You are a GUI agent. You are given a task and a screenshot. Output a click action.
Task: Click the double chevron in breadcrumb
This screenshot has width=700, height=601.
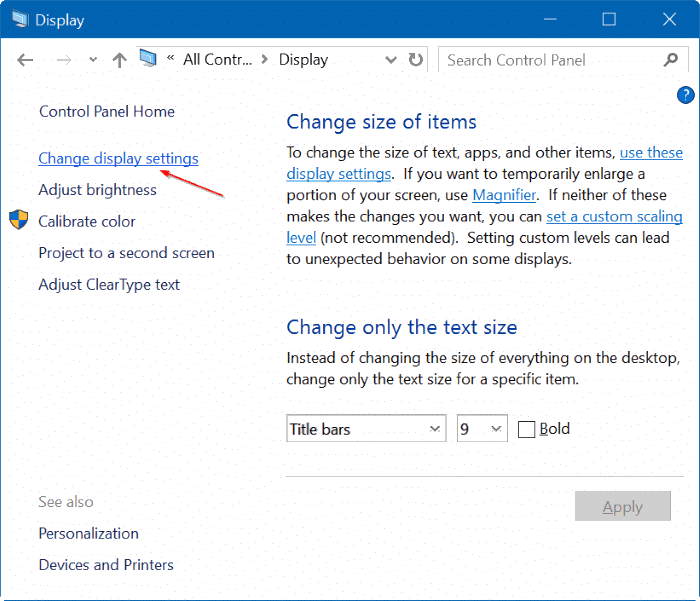(170, 58)
